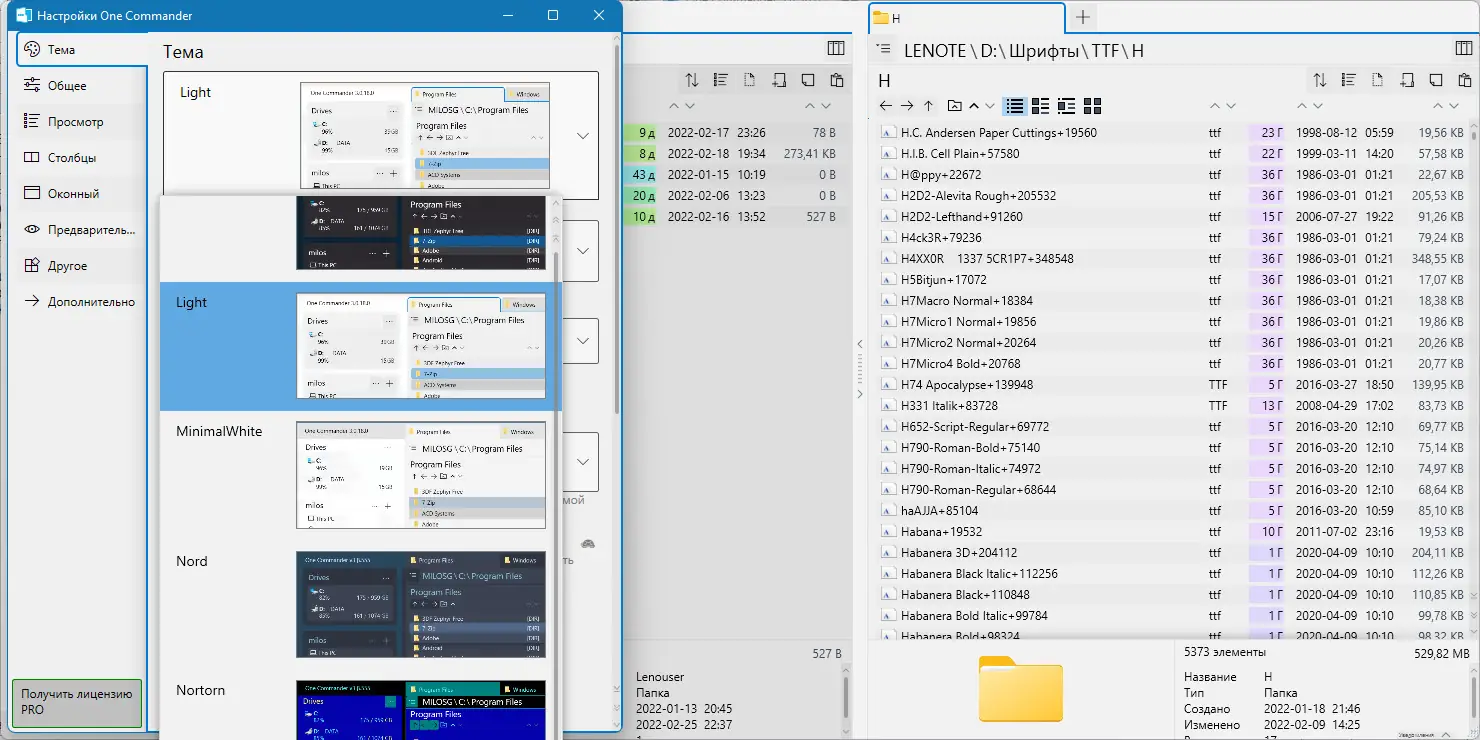This screenshot has width=1480, height=740.
Task: Go up one folder level in H pane
Action: click(928, 105)
